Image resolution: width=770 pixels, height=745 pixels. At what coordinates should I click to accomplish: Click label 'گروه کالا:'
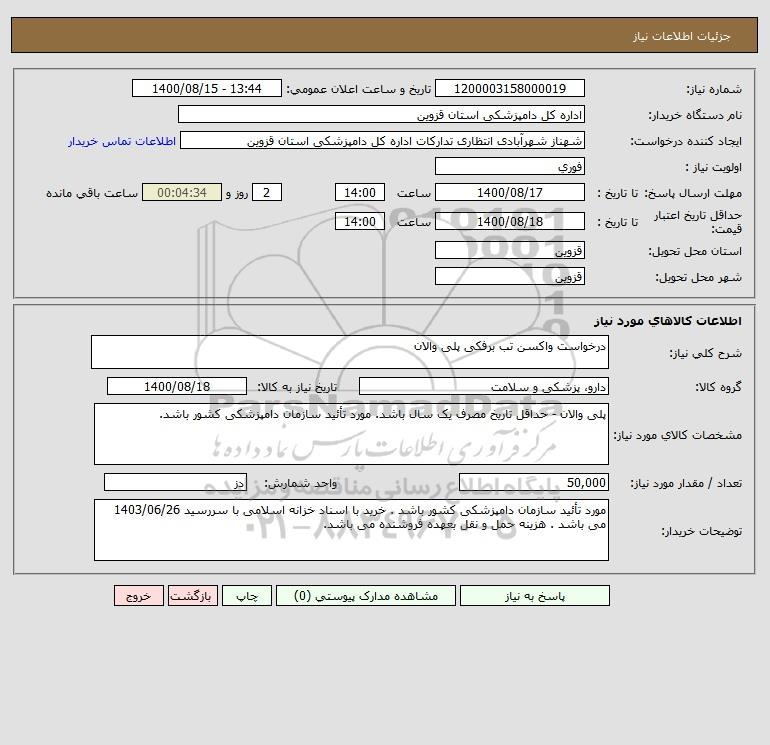tap(718, 387)
